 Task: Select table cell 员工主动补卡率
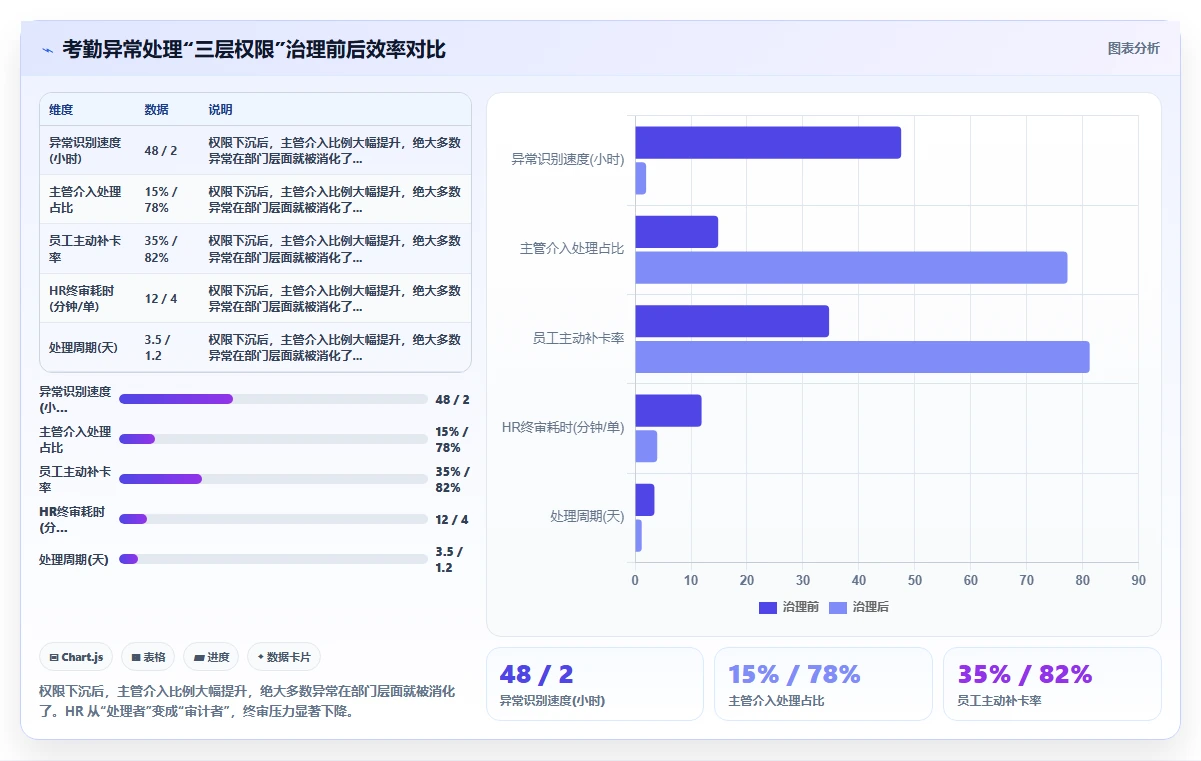(x=85, y=248)
